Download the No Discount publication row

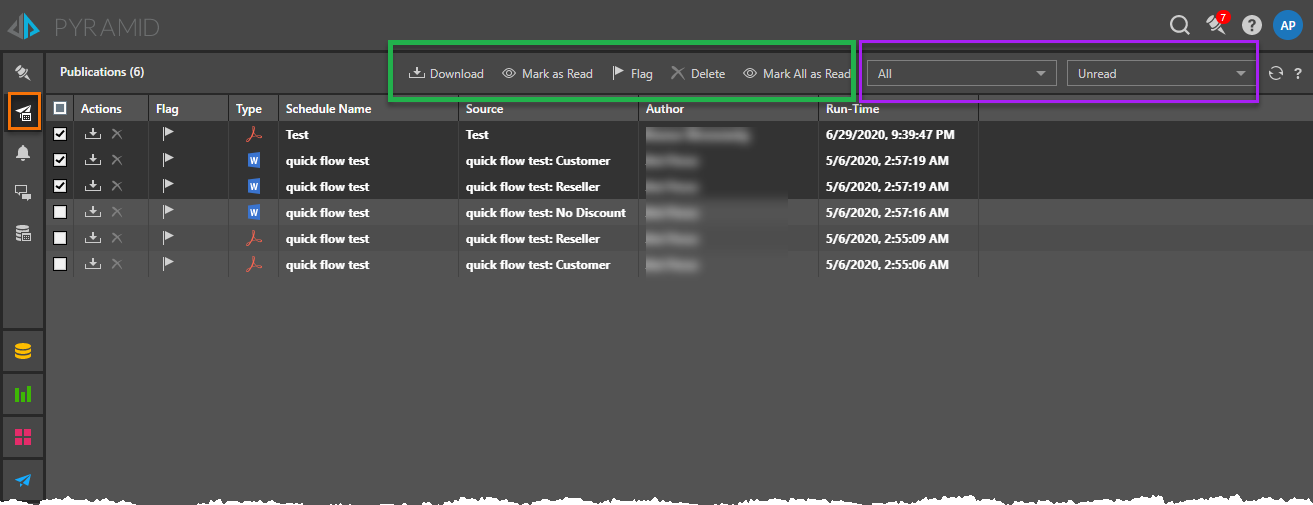[92, 212]
